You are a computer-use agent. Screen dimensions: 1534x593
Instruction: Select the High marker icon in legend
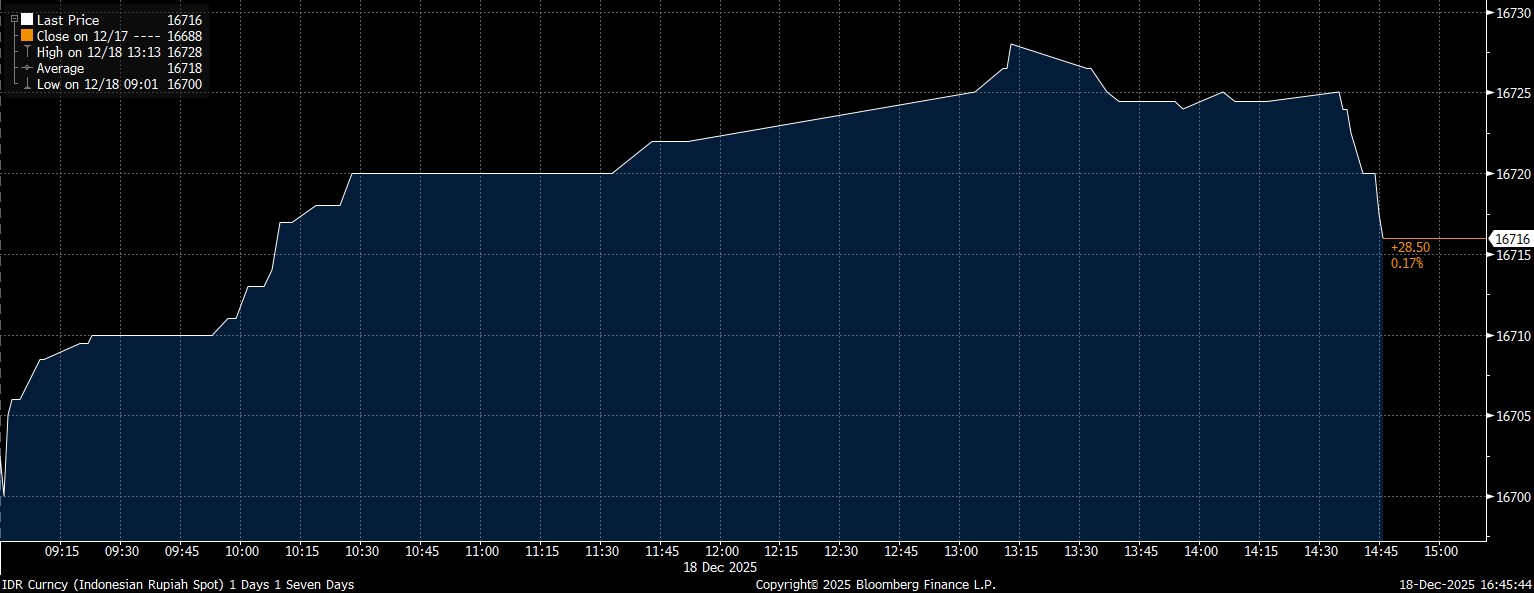[x=27, y=52]
